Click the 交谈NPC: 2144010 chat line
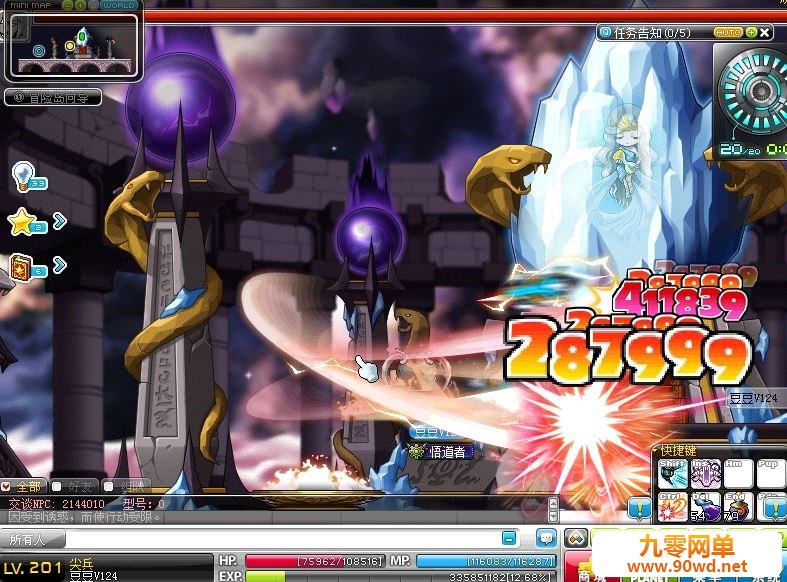The height and width of the screenshot is (582, 787). (86, 503)
